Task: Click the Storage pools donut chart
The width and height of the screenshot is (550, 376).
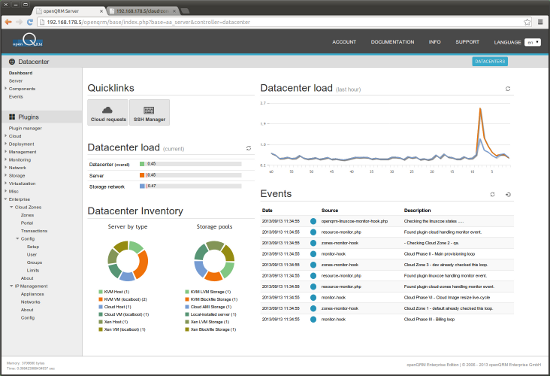Action: (214, 261)
